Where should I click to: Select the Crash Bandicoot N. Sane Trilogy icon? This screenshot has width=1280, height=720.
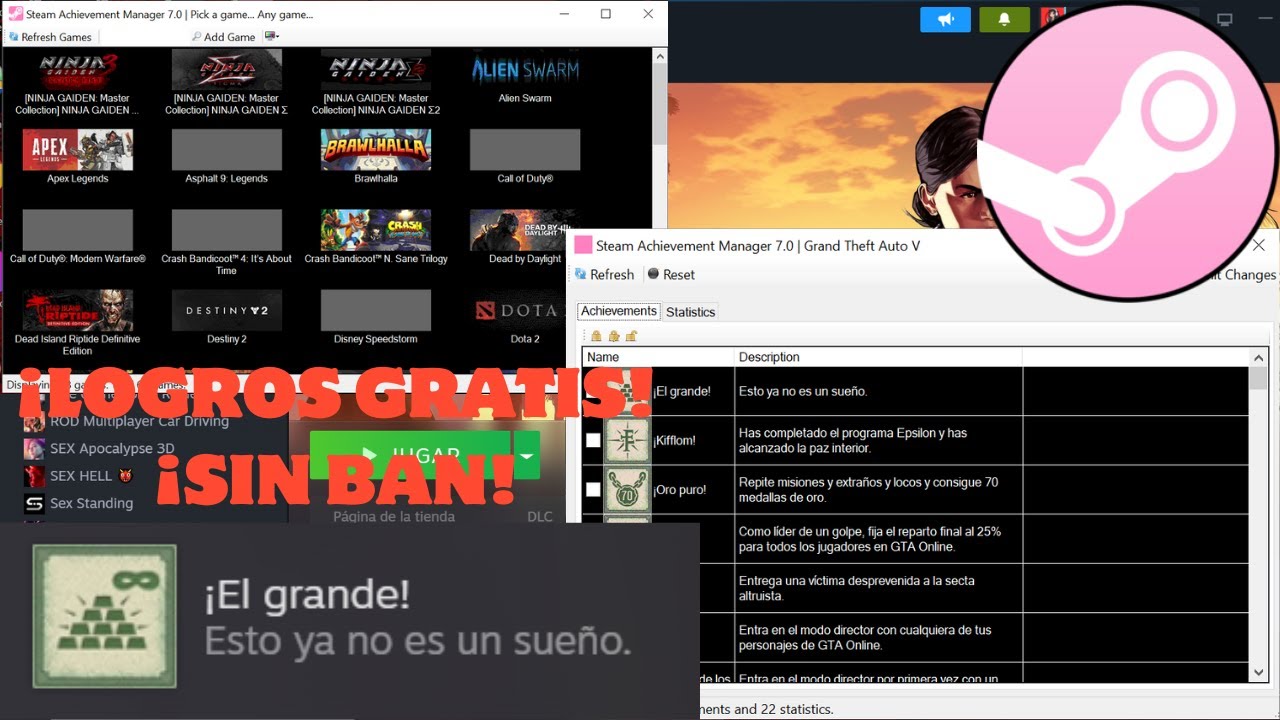tap(376, 230)
